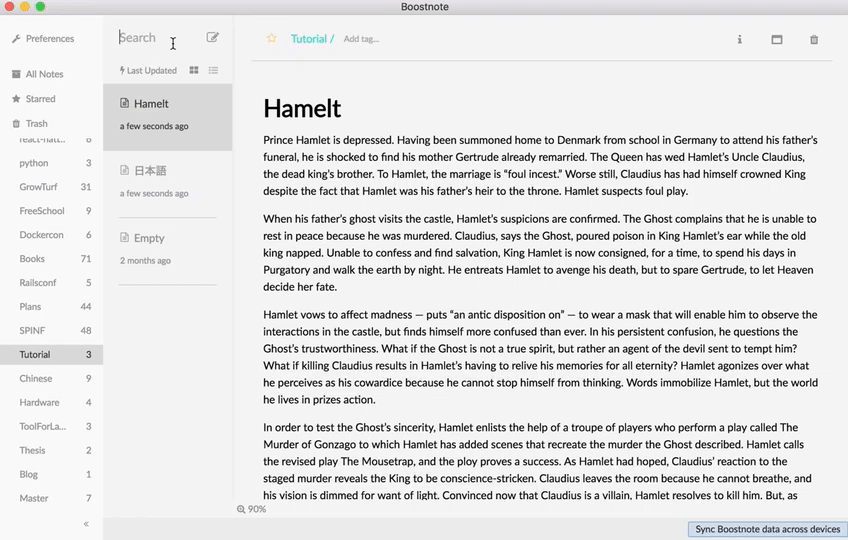Click the Trash bin icon in sidebar
Viewport: 848px width, 540px height.
coord(16,123)
